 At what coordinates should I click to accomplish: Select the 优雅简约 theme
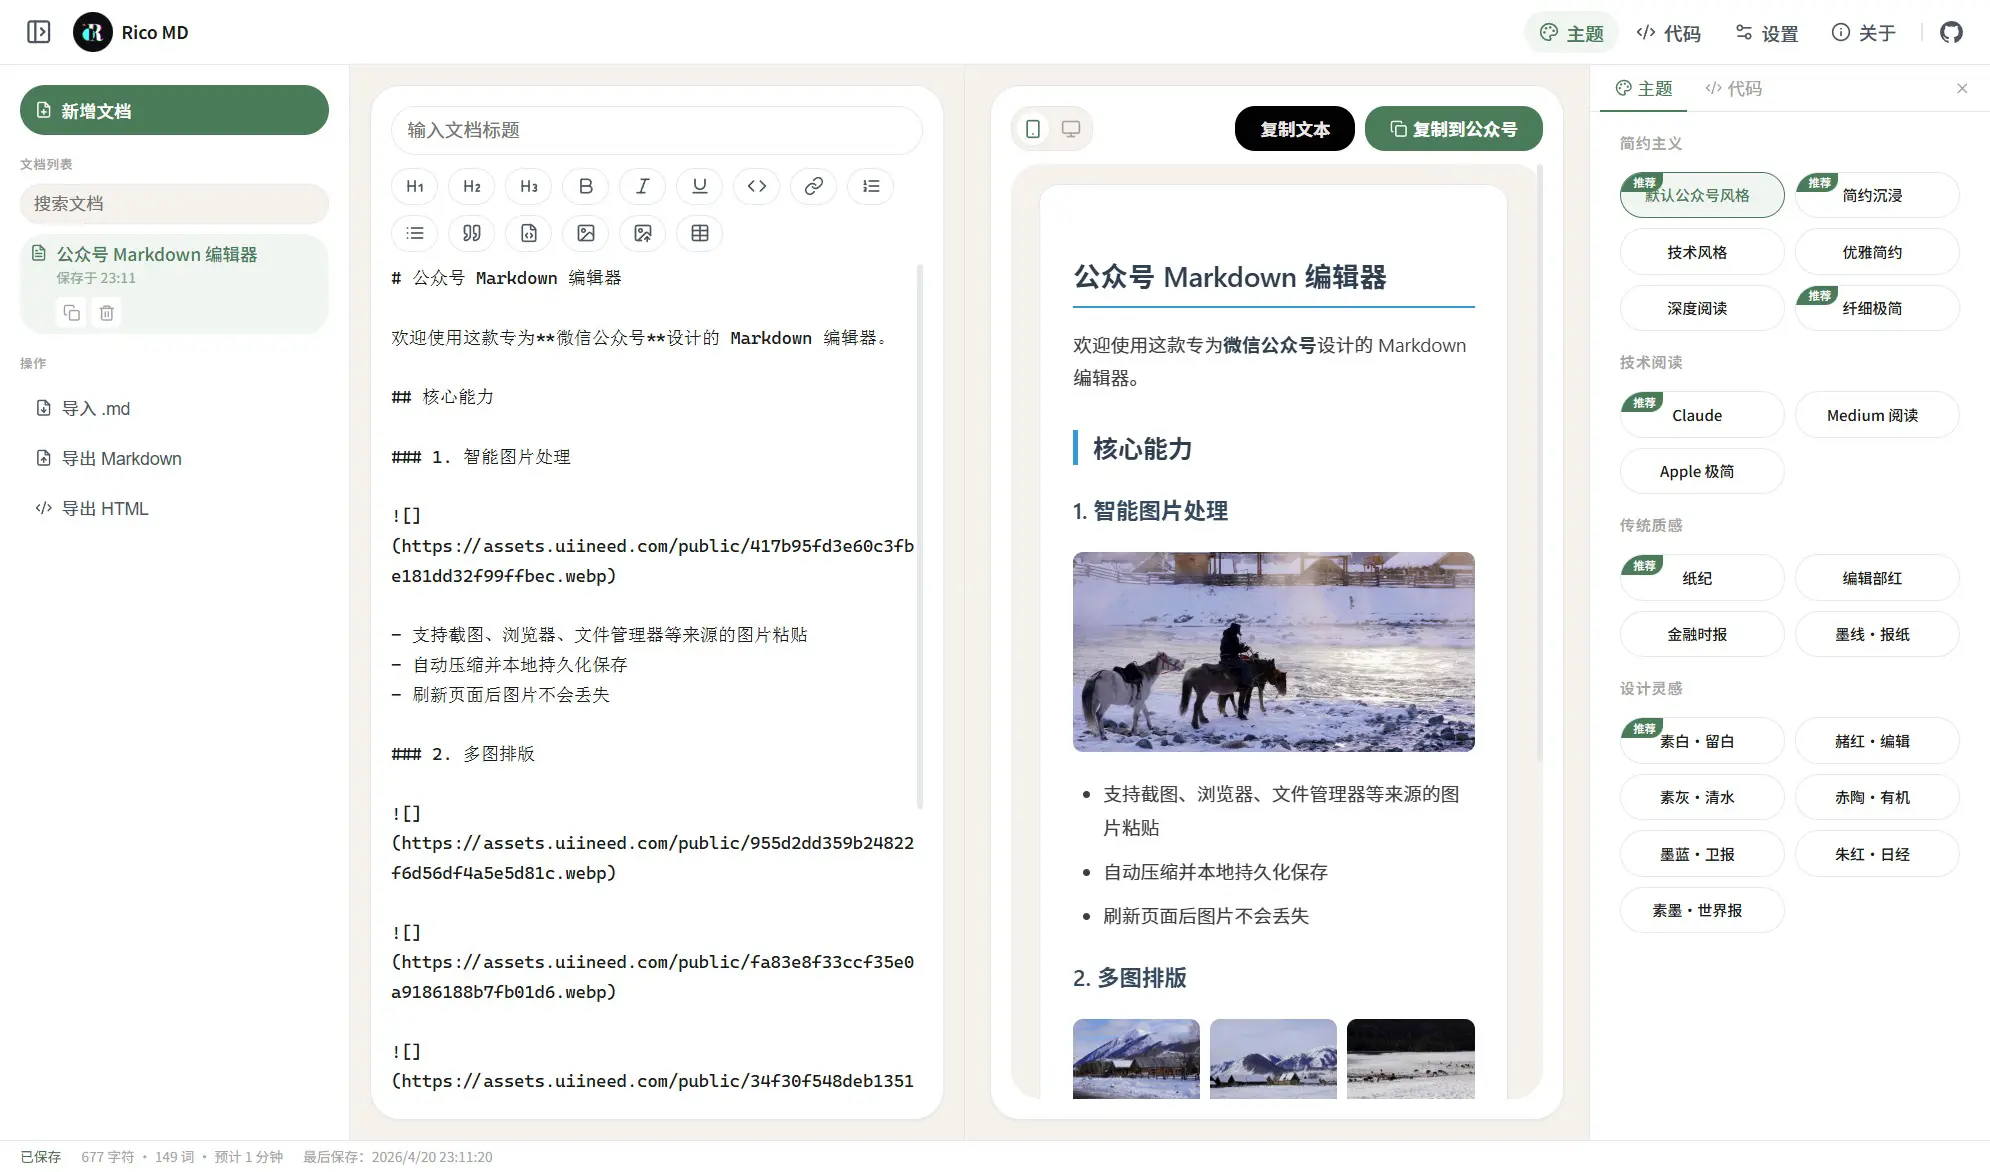pos(1877,252)
